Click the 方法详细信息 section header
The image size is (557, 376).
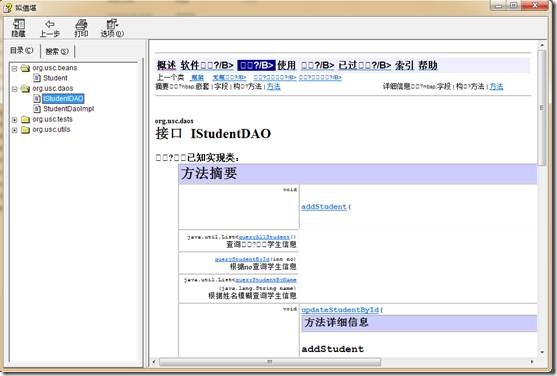click(419, 323)
